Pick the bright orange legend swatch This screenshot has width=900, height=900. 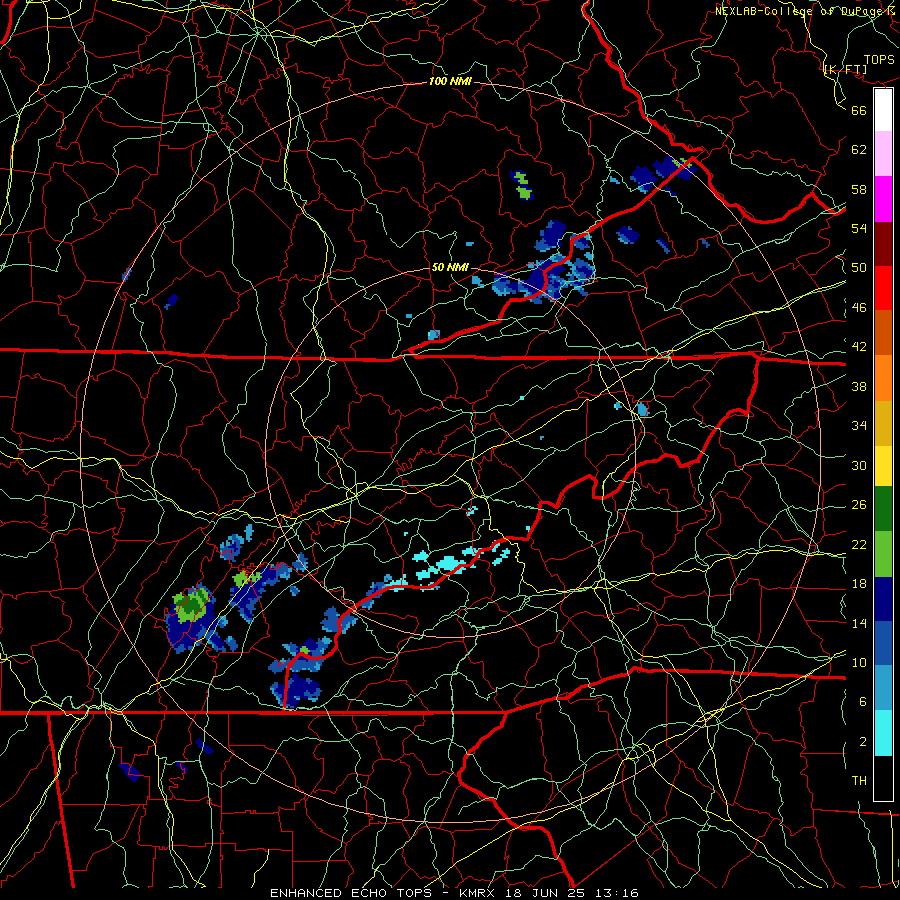point(883,378)
